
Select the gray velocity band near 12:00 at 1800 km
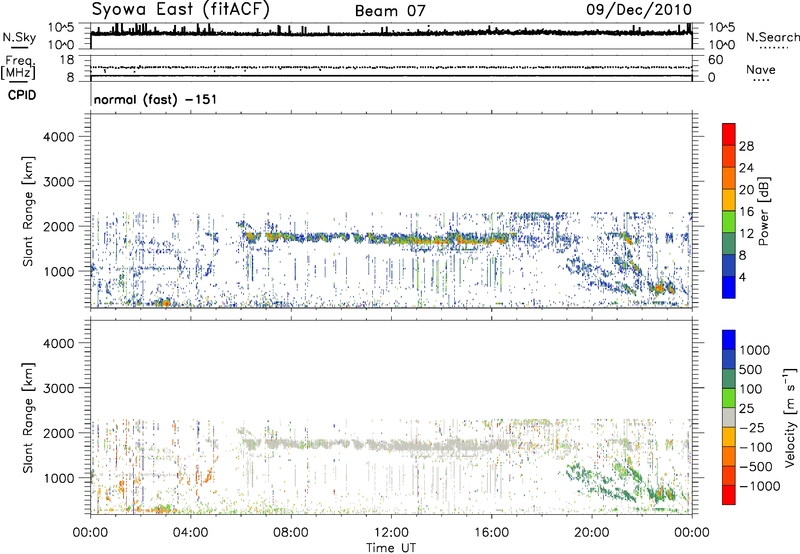point(391,444)
